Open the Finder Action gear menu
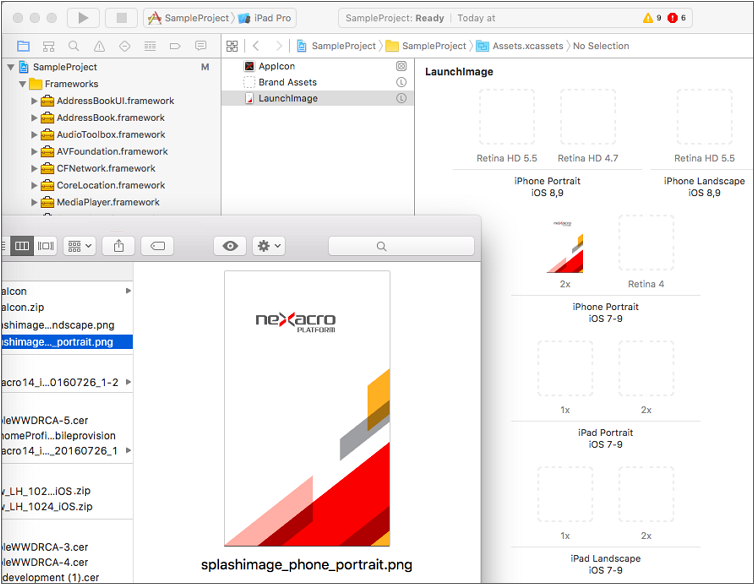 269,246
